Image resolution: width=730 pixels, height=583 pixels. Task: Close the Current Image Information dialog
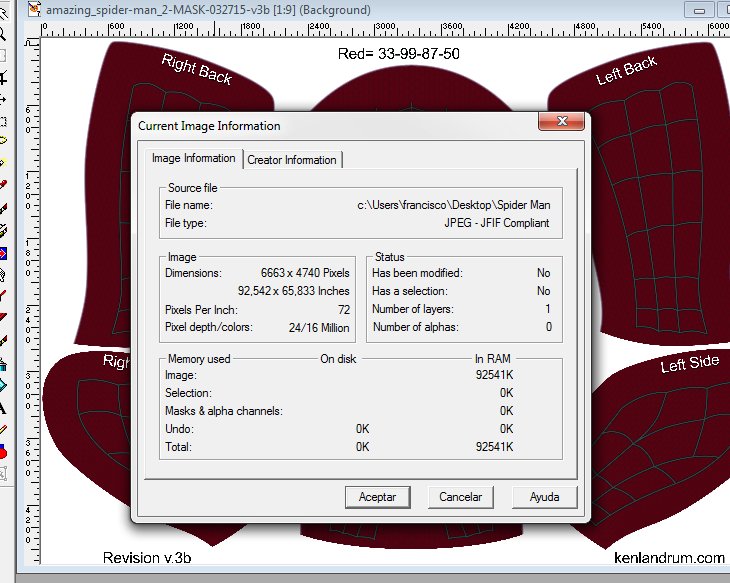coord(561,121)
